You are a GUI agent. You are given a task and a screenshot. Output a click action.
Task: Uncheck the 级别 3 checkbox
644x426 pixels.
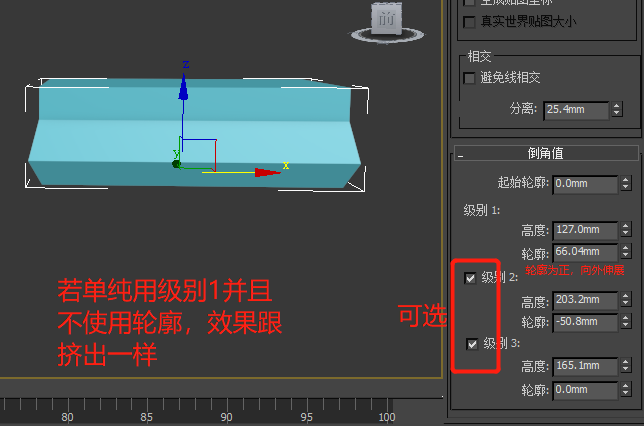tap(472, 343)
